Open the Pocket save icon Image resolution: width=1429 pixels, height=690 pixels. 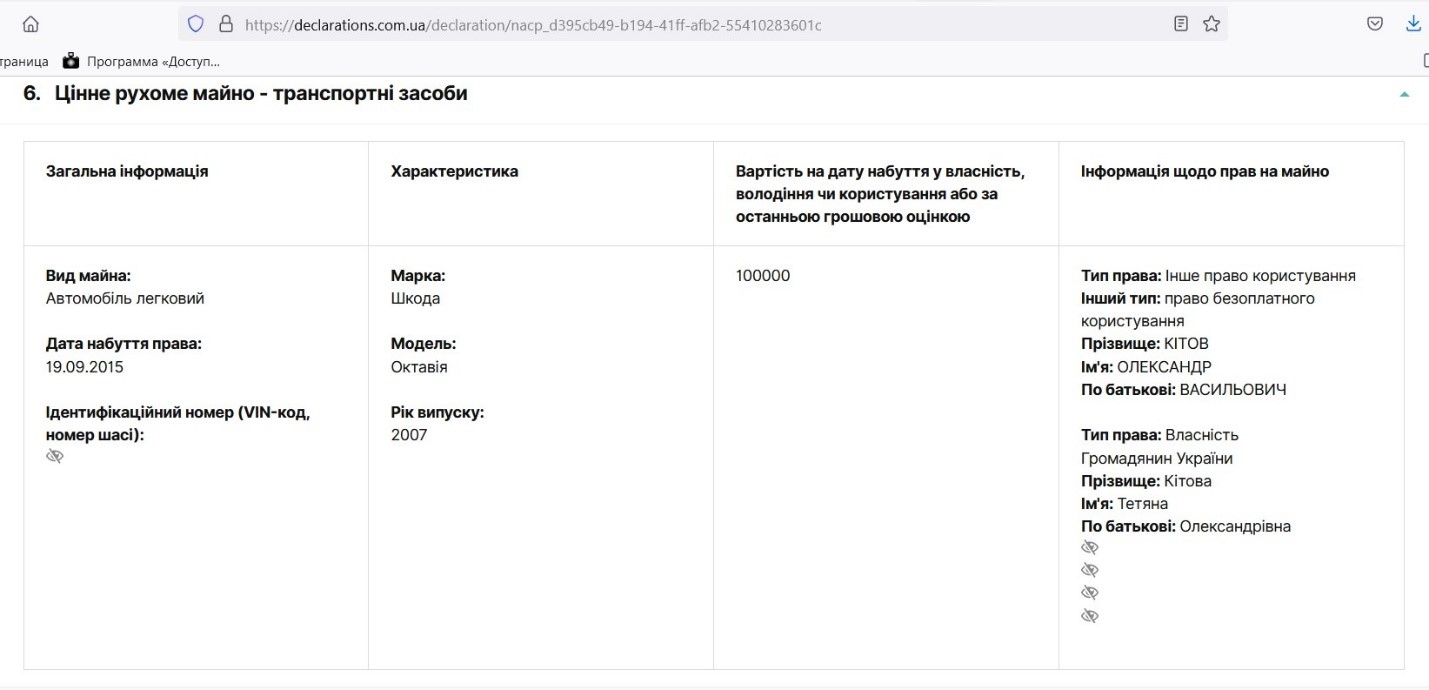pyautogui.click(x=1375, y=24)
